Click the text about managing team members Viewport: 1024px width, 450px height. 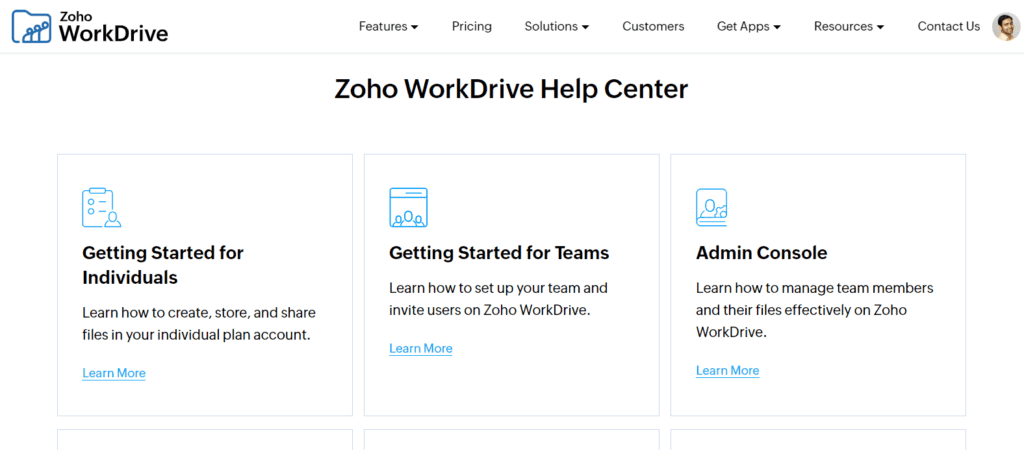[814, 310]
